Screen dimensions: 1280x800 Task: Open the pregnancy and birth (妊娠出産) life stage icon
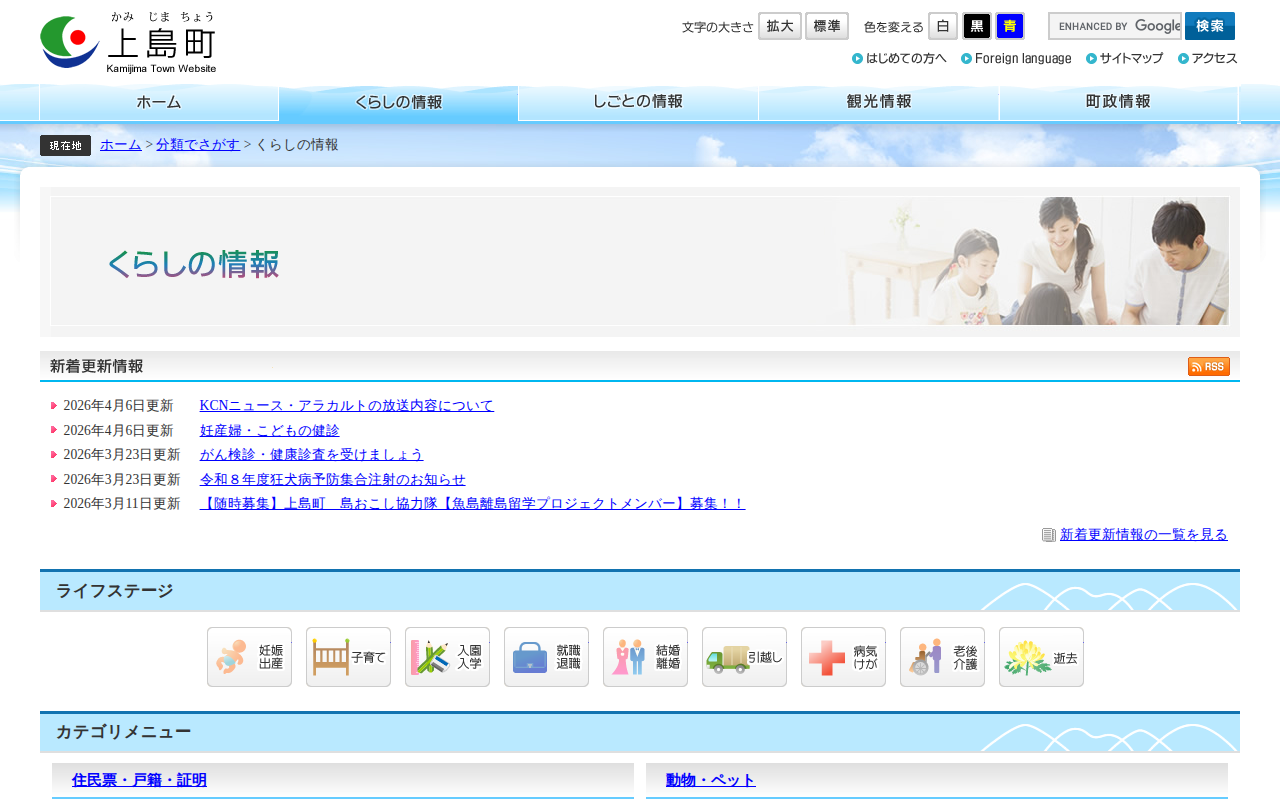249,657
